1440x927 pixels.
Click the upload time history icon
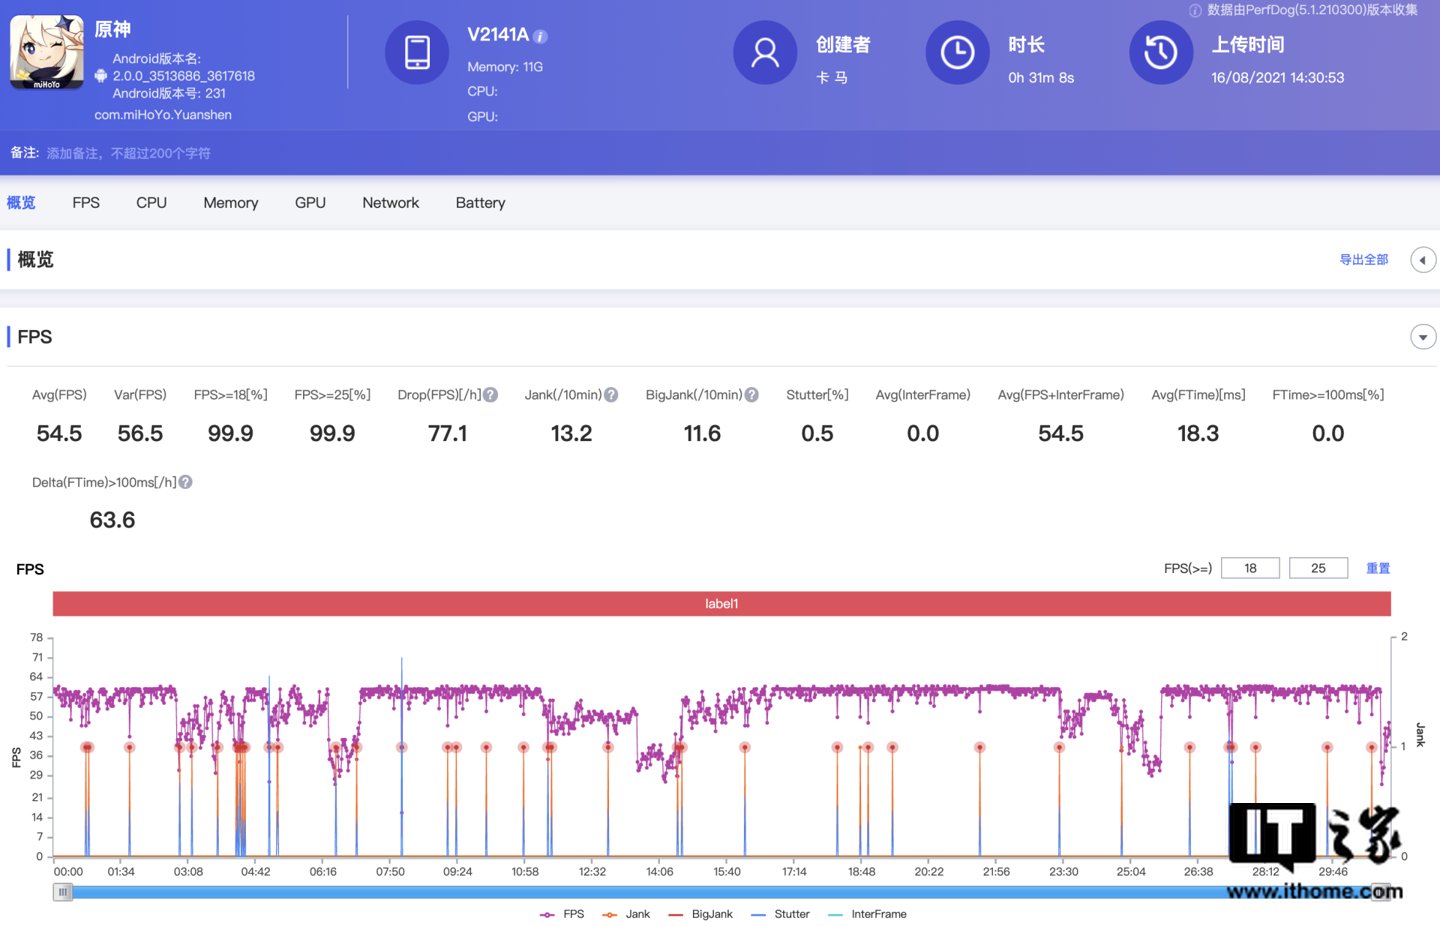(1161, 53)
